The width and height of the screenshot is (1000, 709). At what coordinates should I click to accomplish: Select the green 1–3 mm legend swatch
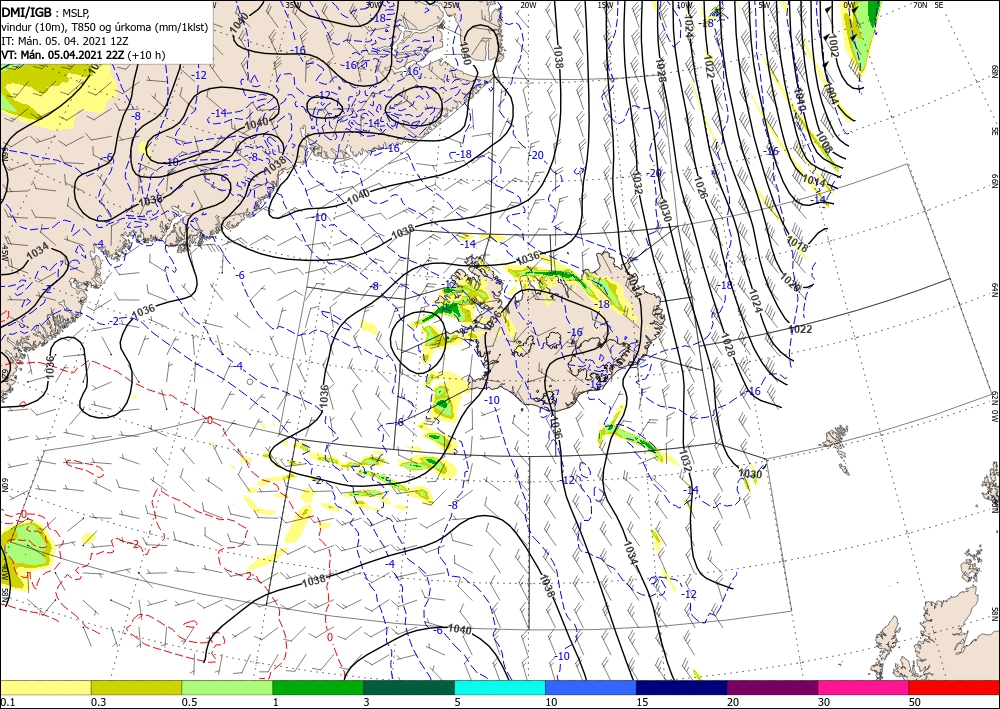click(318, 687)
